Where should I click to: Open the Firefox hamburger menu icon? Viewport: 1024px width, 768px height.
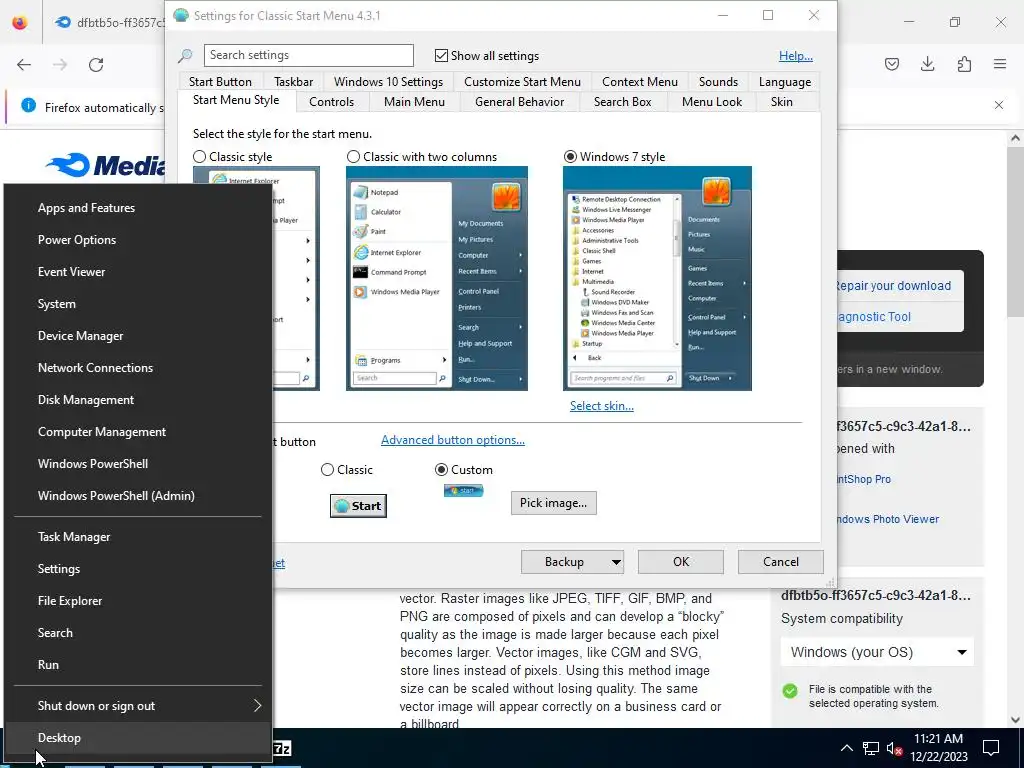point(1000,64)
